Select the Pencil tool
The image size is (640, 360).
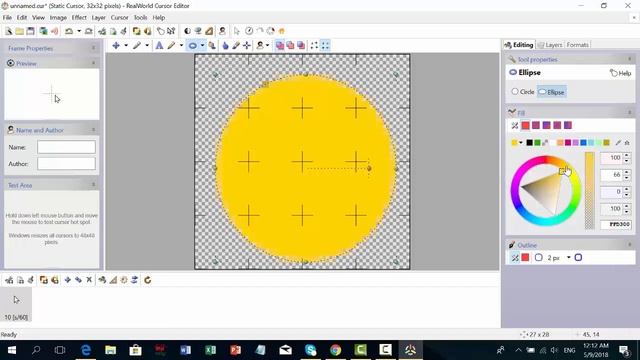pos(171,46)
